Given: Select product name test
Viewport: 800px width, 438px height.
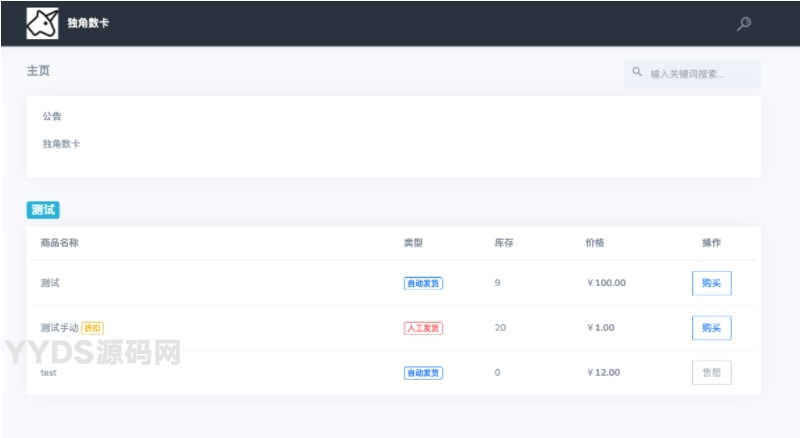Looking at the screenshot, I should point(48,373).
